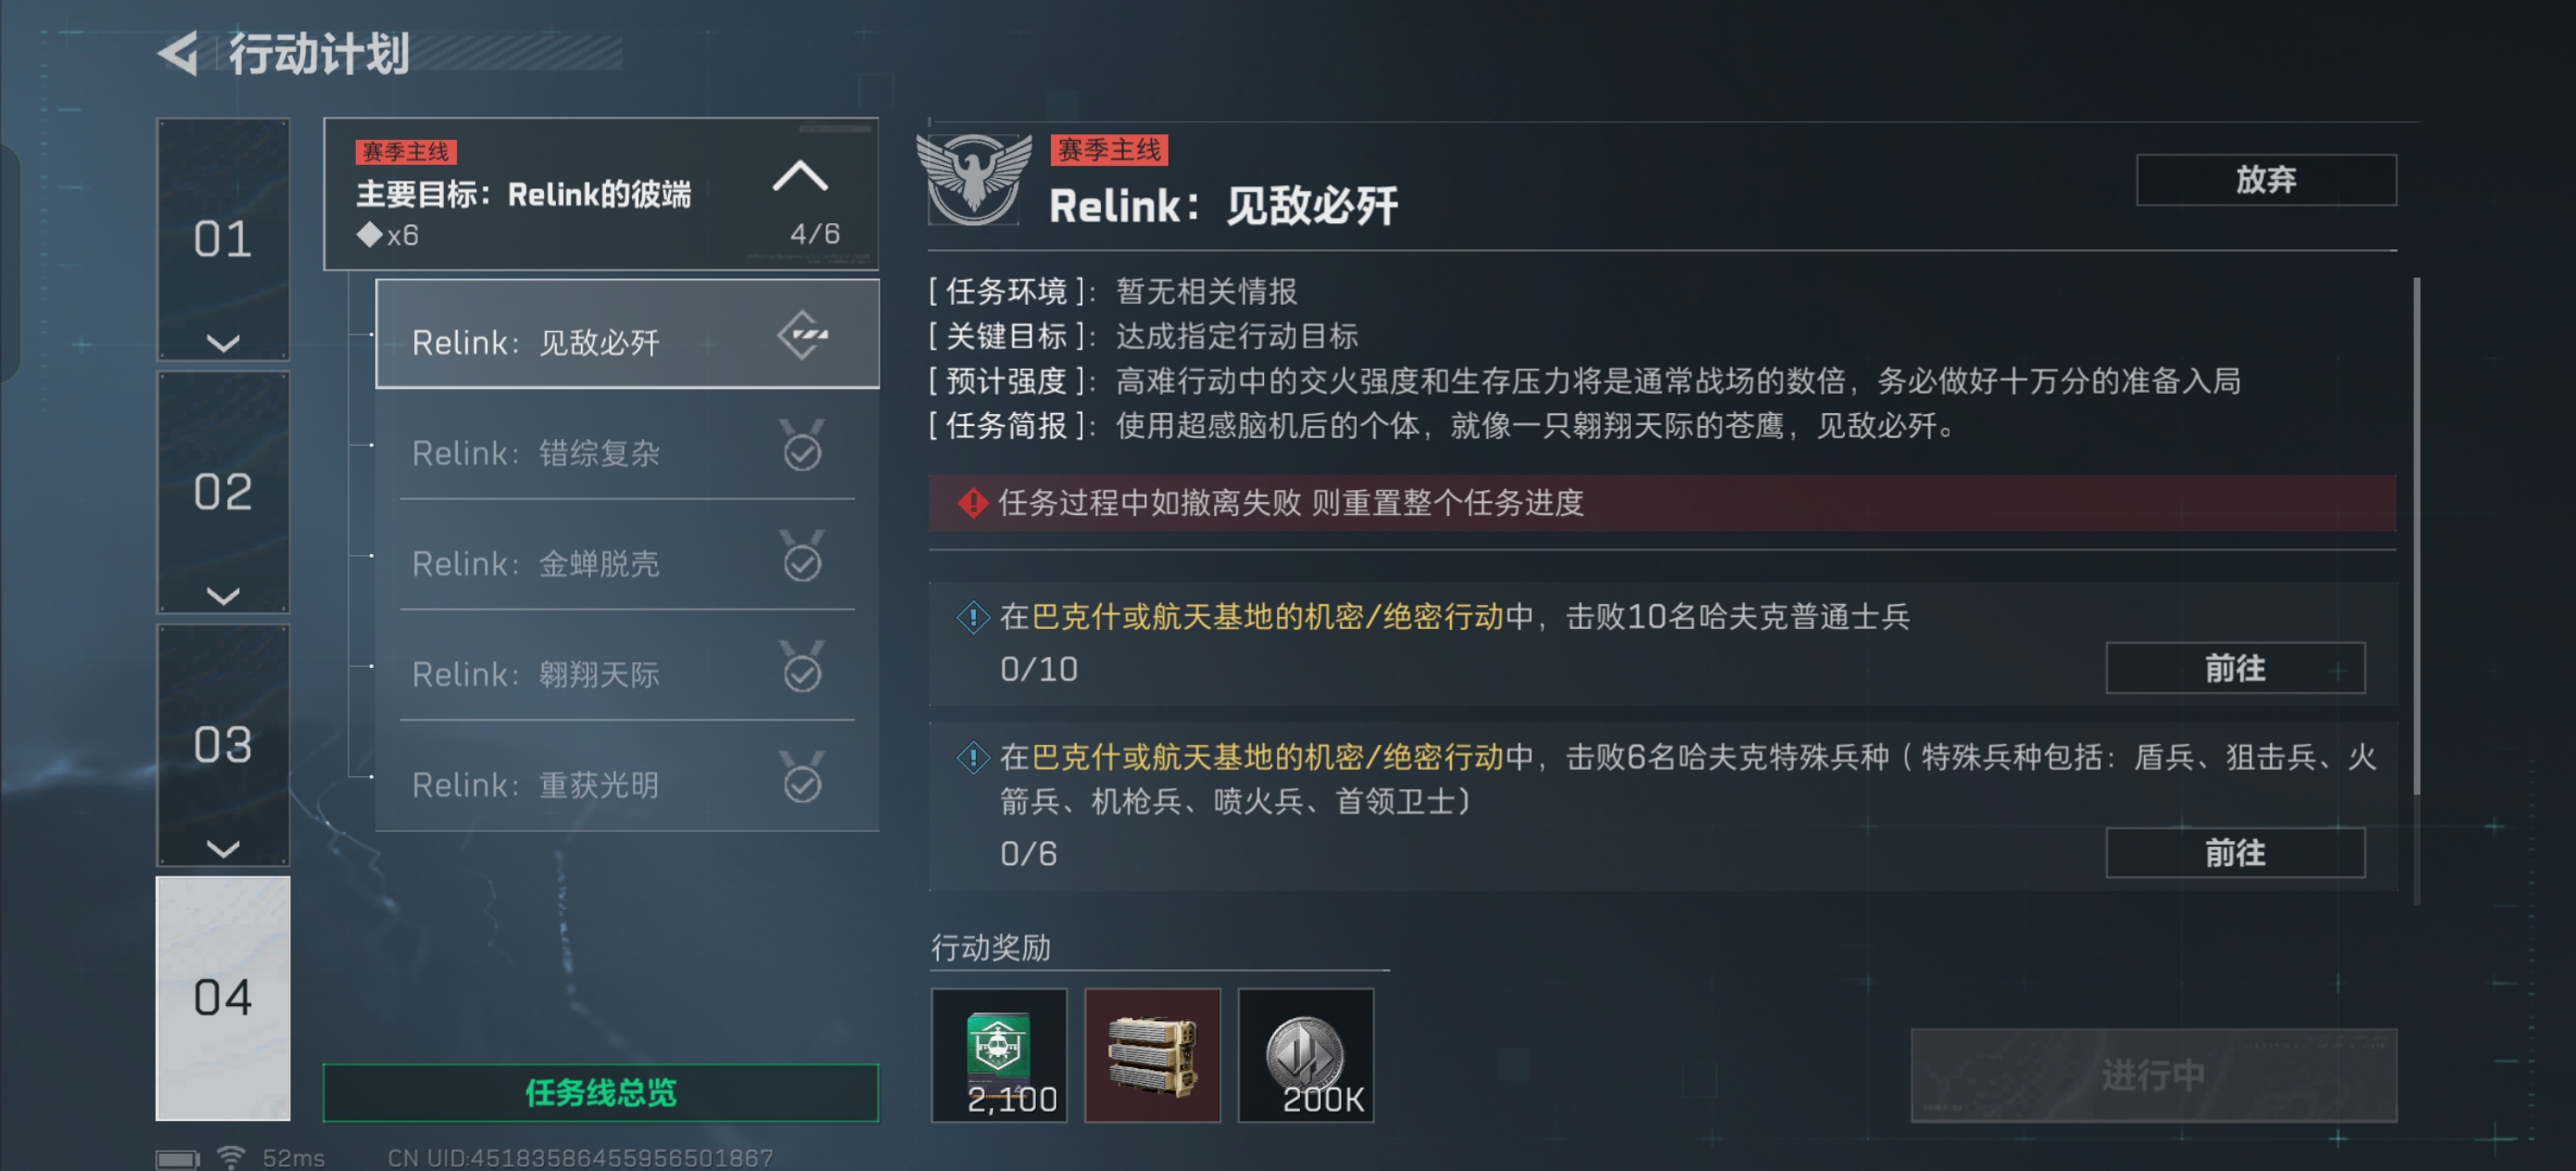Click the info icon beside the 击败10名哈夫克普通士兵 objective
This screenshot has width=2576, height=1171.
click(x=973, y=617)
